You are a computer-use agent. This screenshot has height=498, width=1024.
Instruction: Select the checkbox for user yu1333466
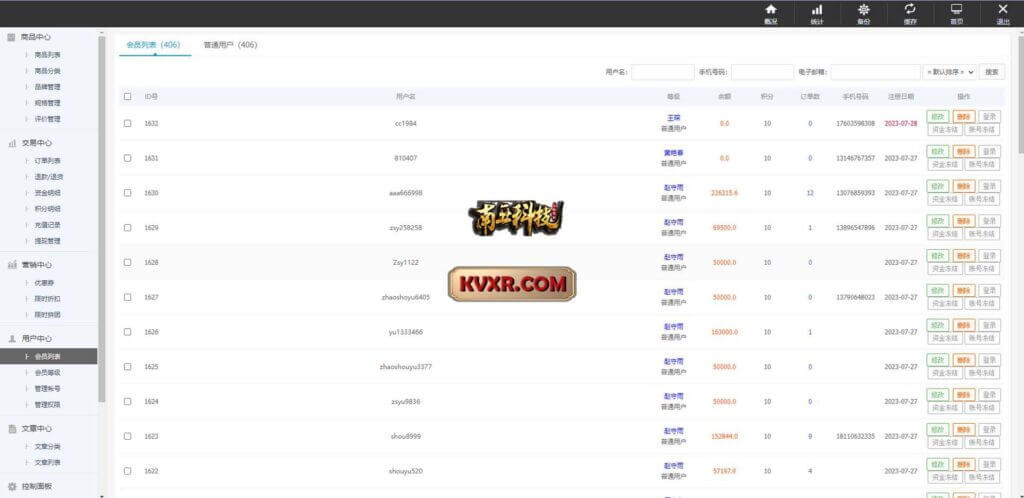click(127, 332)
